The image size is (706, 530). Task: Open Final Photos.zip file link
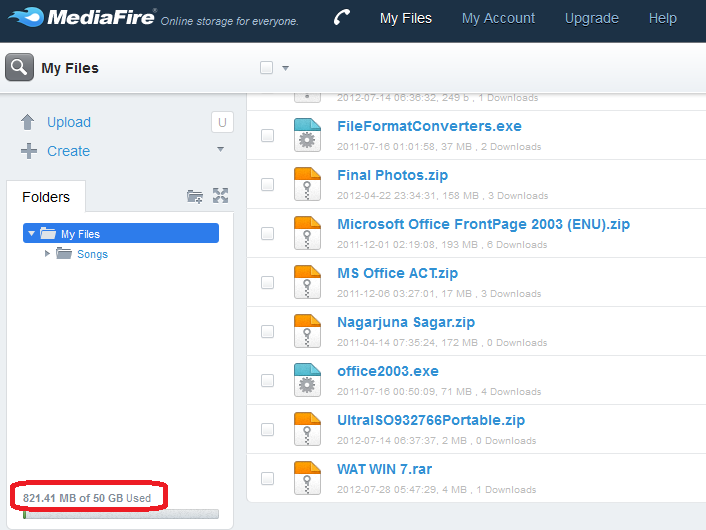[393, 175]
